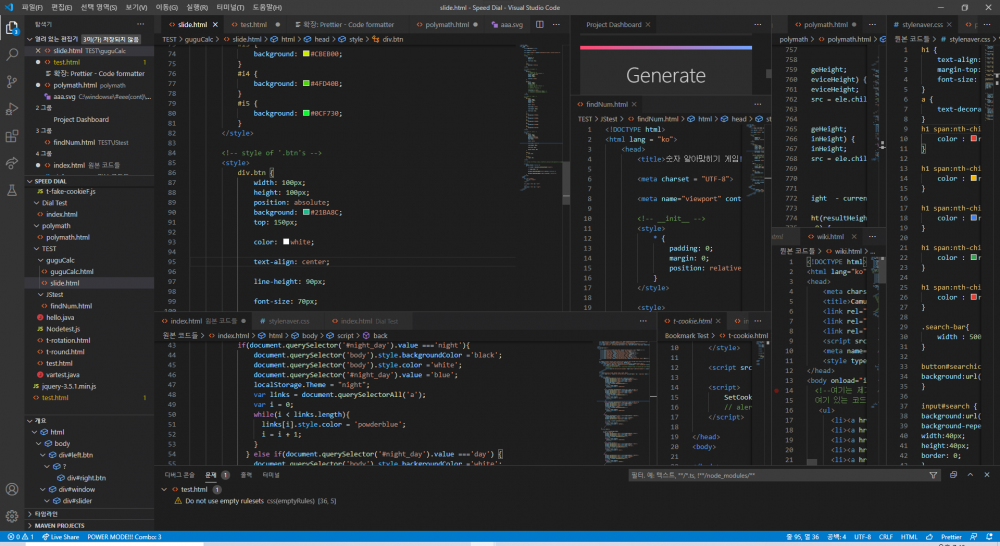
Task: Open the Live Share view icon in the activity bar
Action: tap(11, 163)
